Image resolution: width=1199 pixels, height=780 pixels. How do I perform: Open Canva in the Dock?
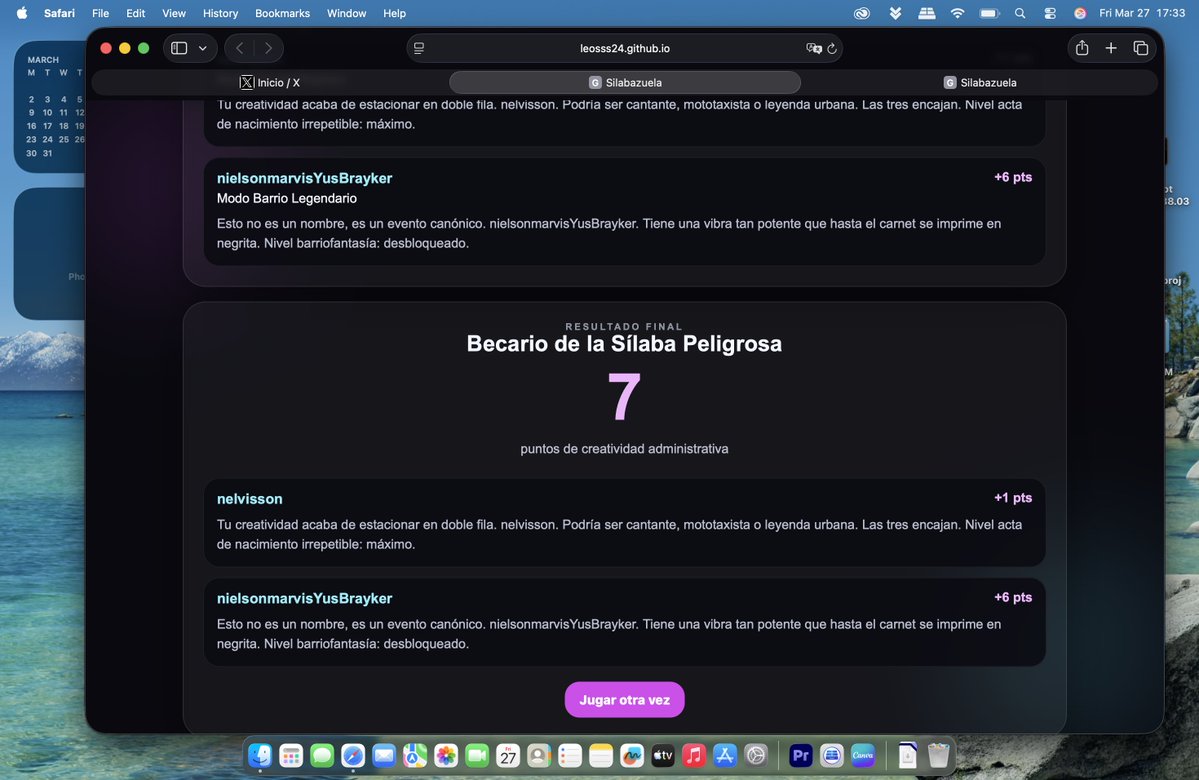point(863,756)
